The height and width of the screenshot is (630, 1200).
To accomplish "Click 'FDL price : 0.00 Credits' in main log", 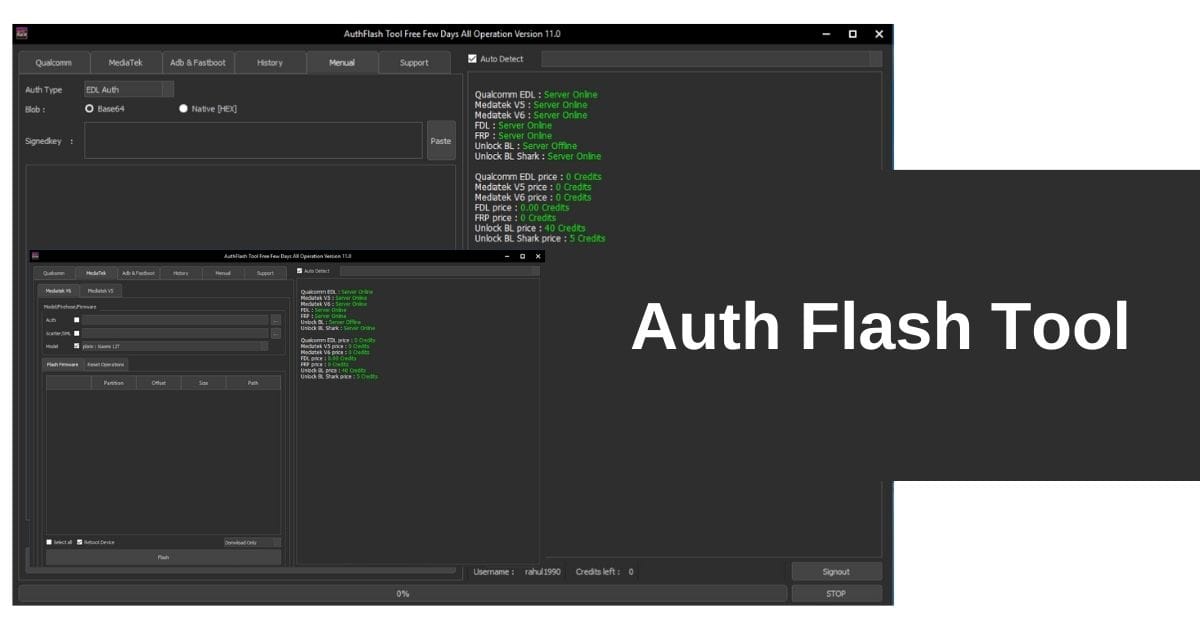I will (x=522, y=208).
